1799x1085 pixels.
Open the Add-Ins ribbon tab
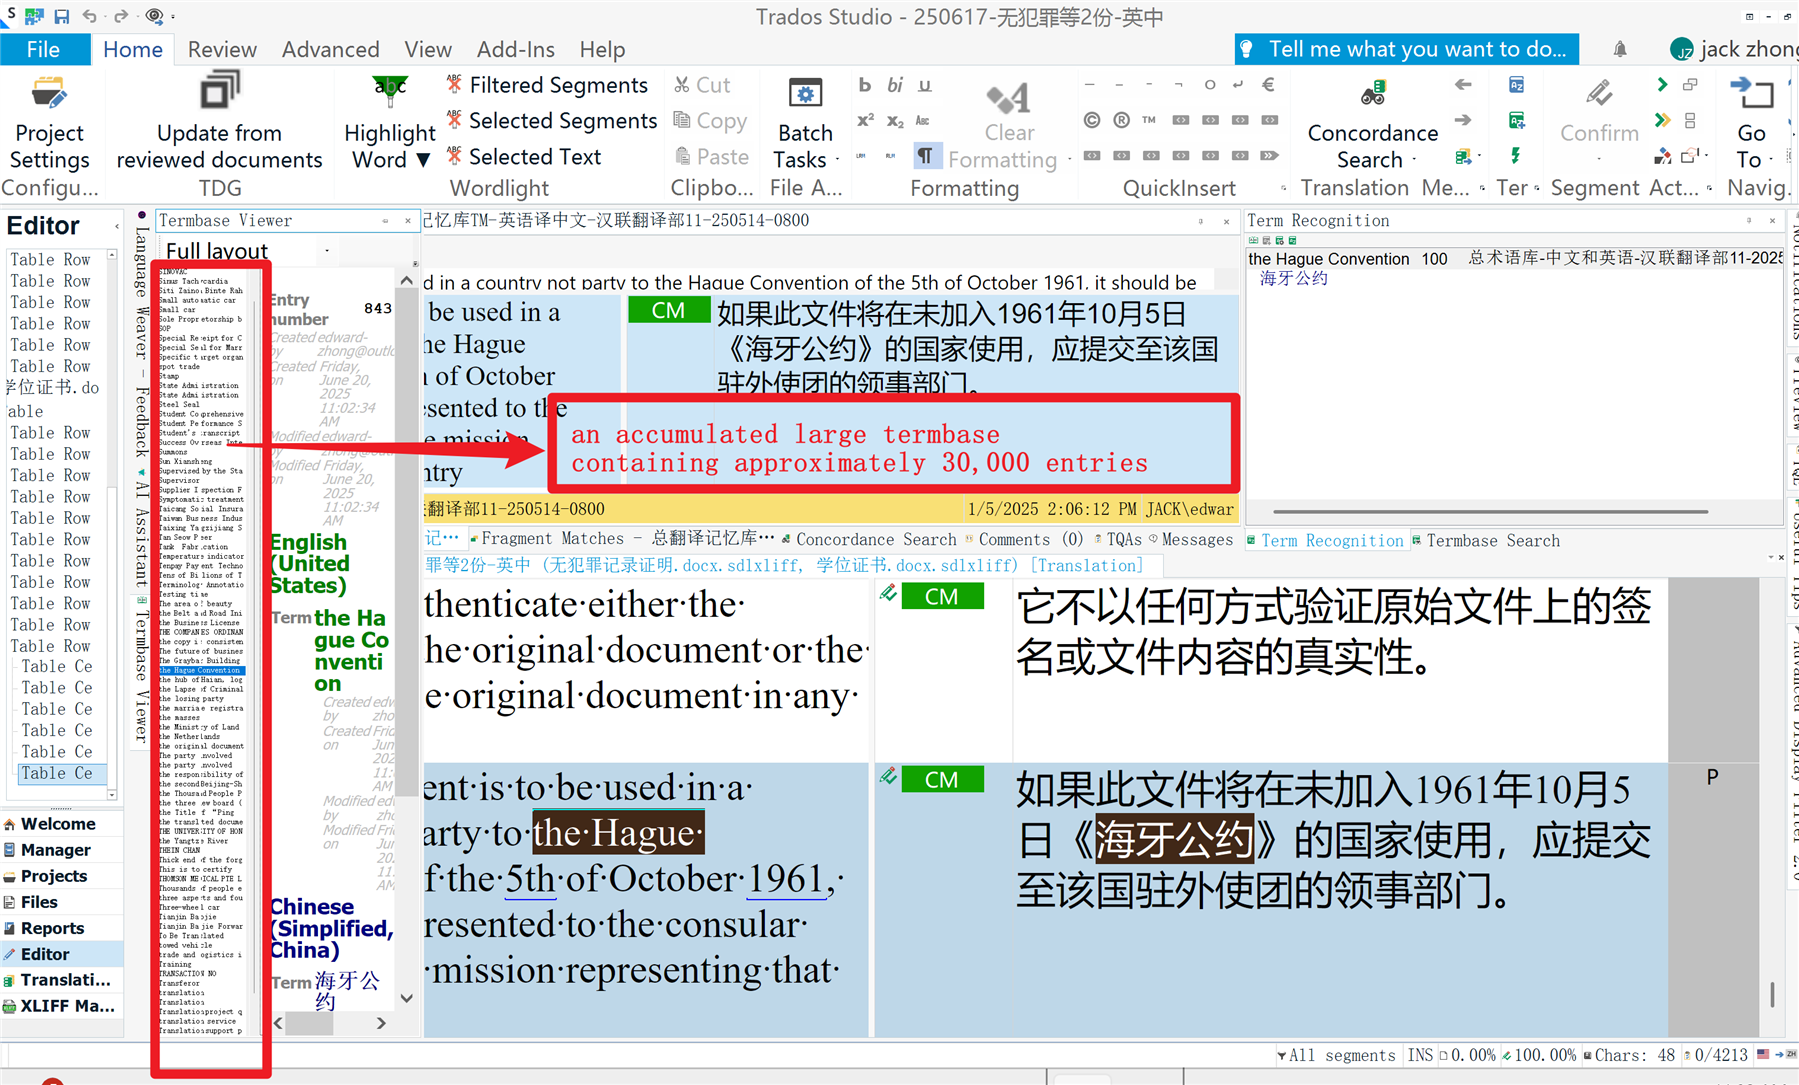point(515,49)
